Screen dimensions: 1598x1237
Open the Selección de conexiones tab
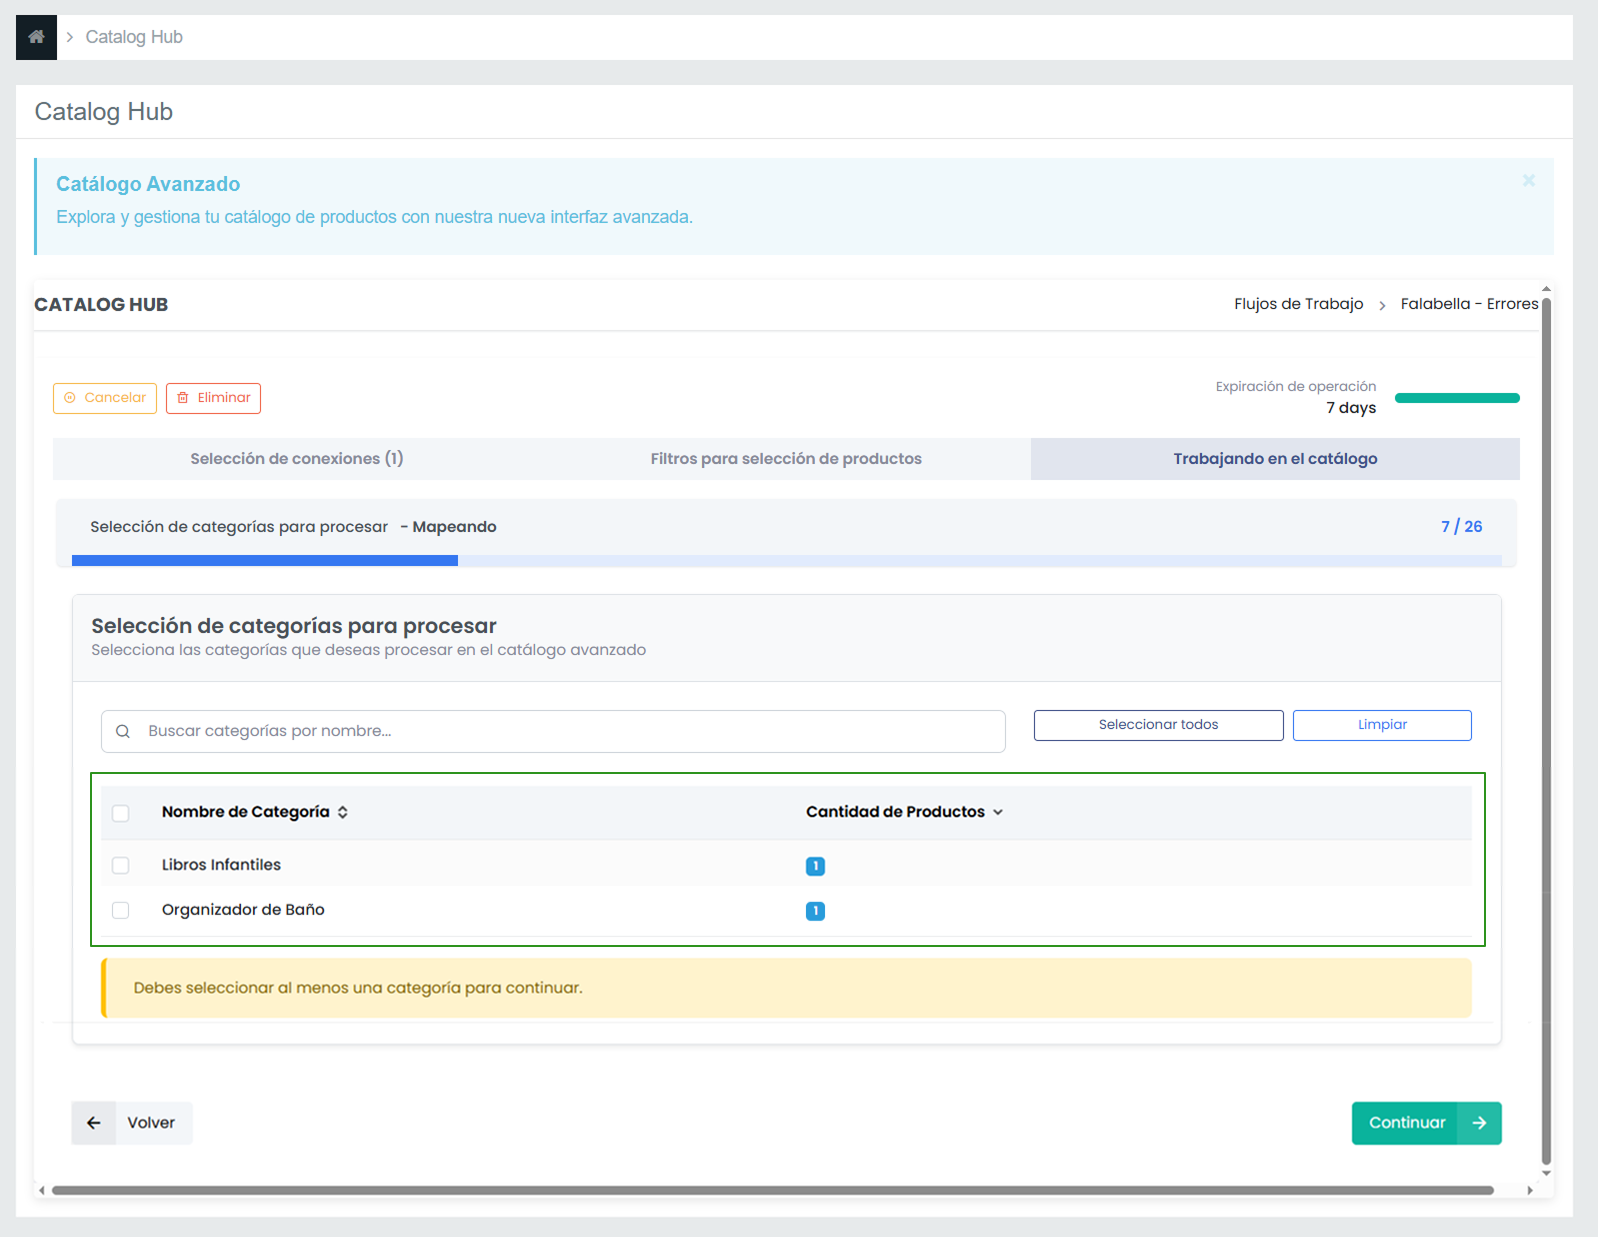point(297,459)
